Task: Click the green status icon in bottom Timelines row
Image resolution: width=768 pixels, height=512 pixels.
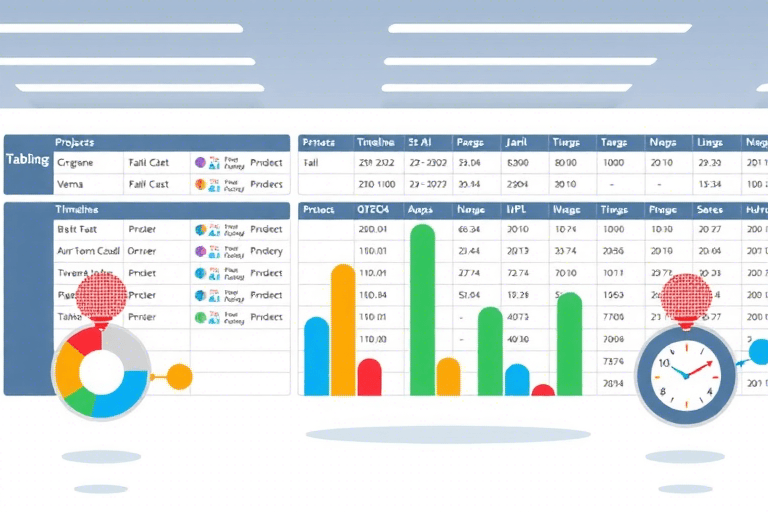Action: (x=200, y=317)
